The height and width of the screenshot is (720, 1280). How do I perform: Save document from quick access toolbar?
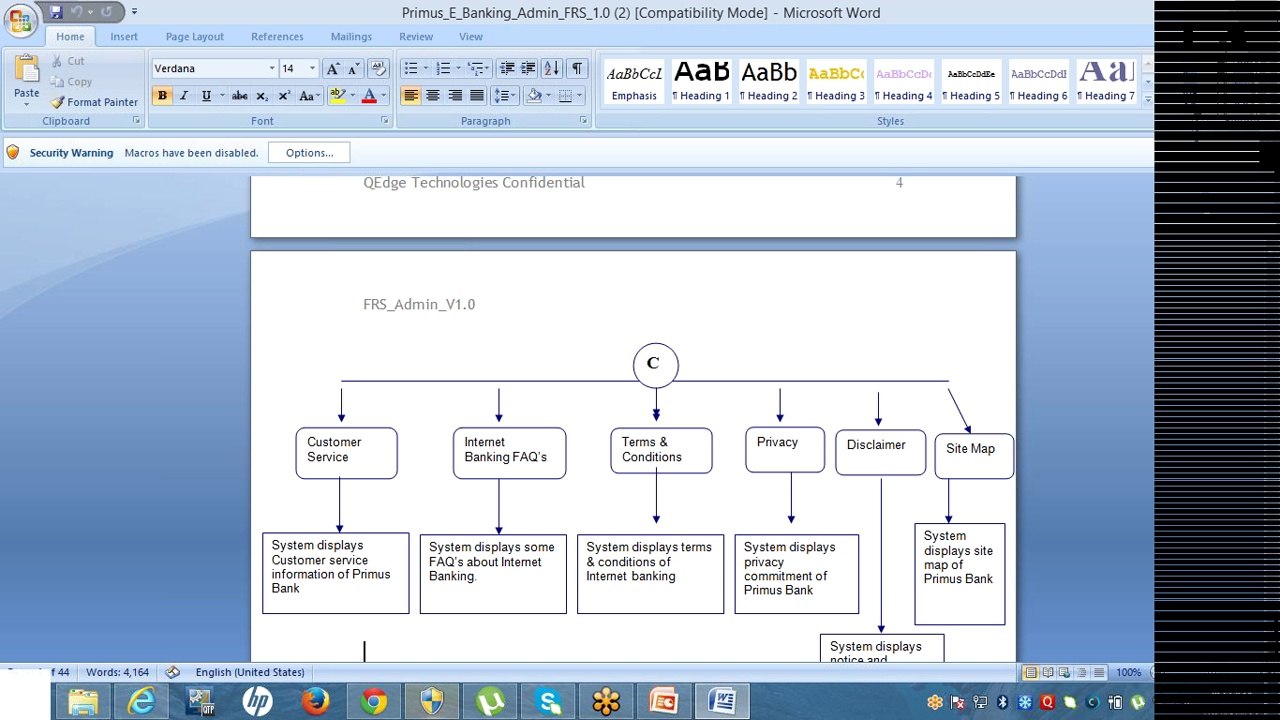pos(56,12)
